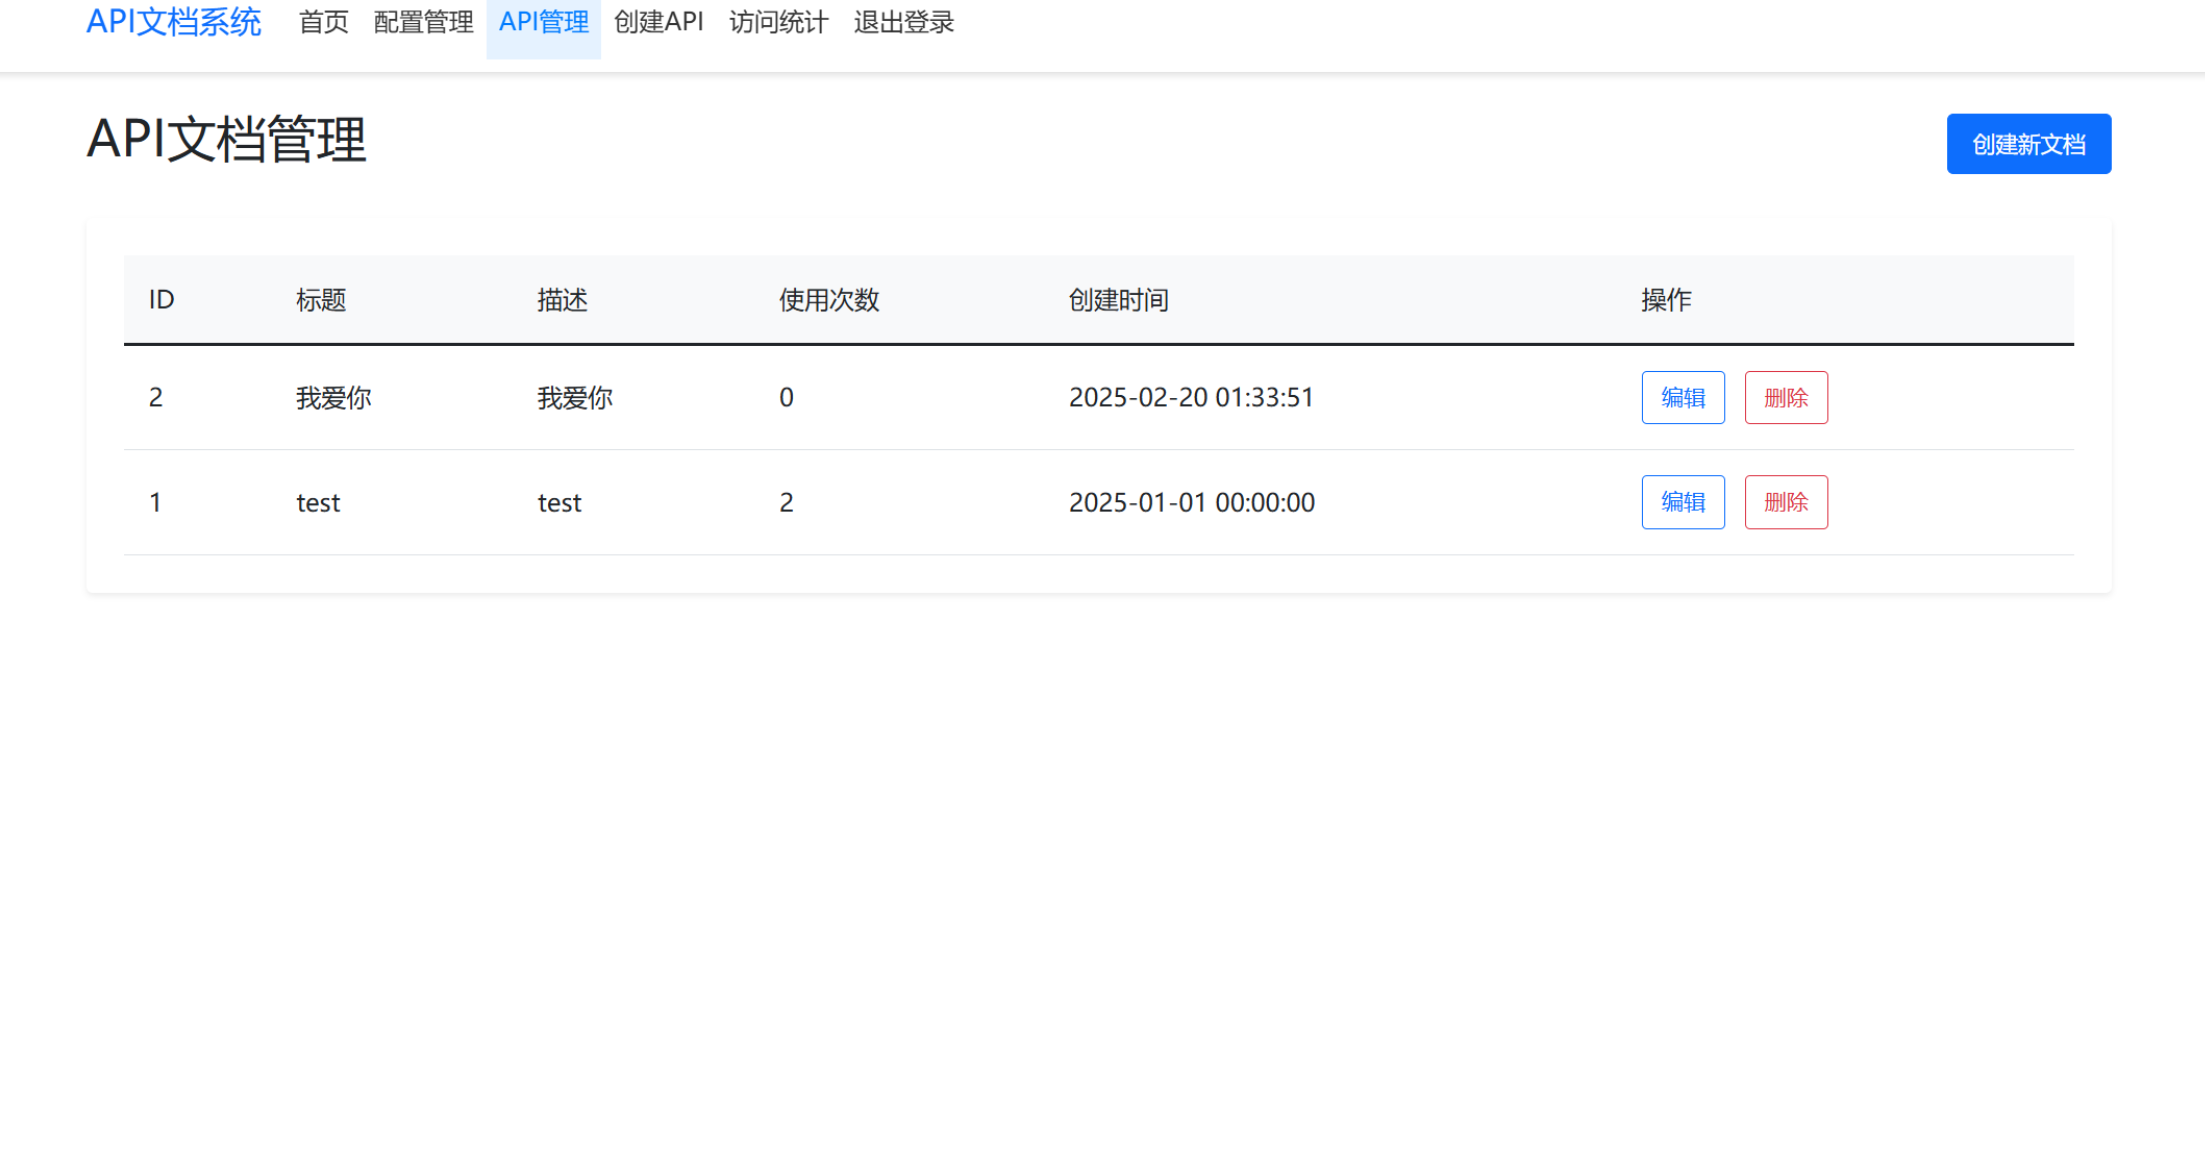
Task: Delete the test document entry
Action: click(x=1786, y=502)
